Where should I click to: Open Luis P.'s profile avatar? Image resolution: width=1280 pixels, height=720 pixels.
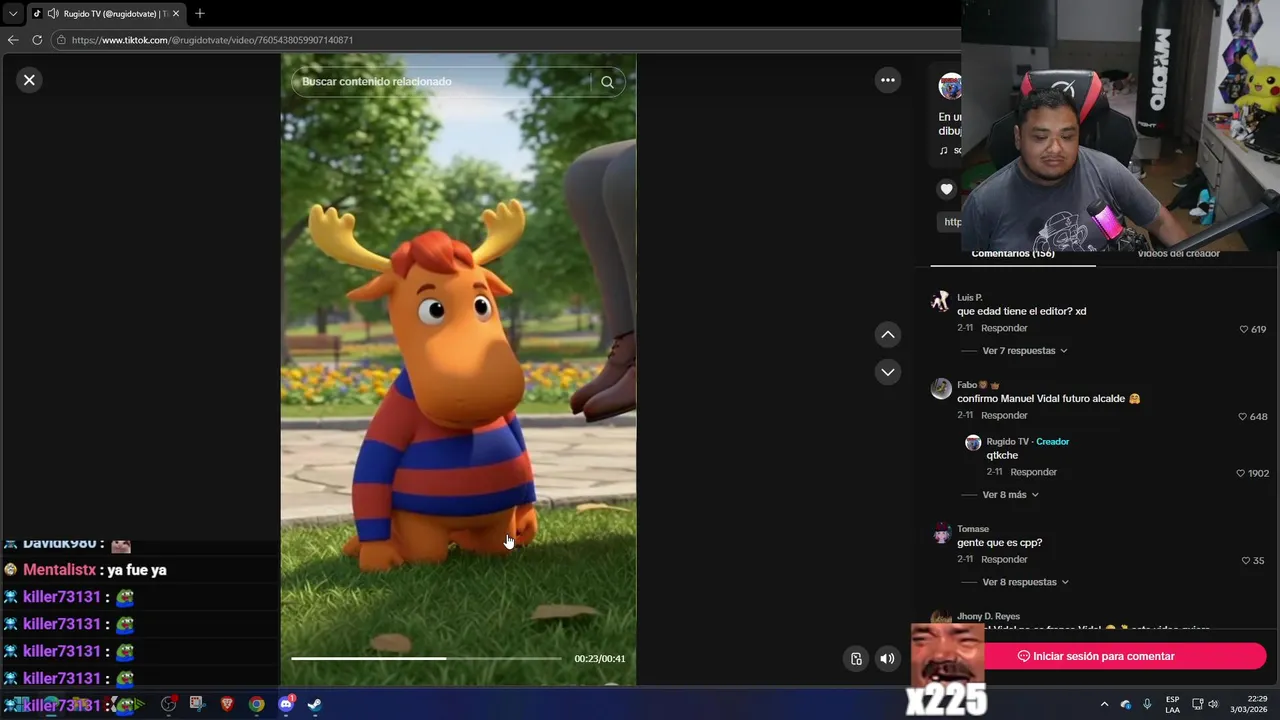[x=940, y=301]
